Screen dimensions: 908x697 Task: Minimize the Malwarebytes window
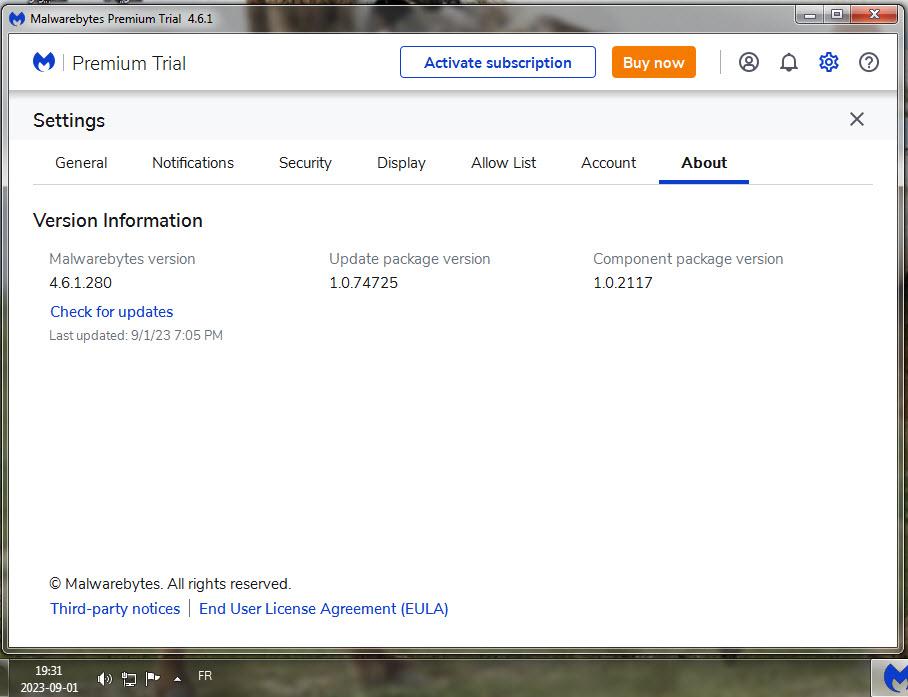click(x=811, y=15)
